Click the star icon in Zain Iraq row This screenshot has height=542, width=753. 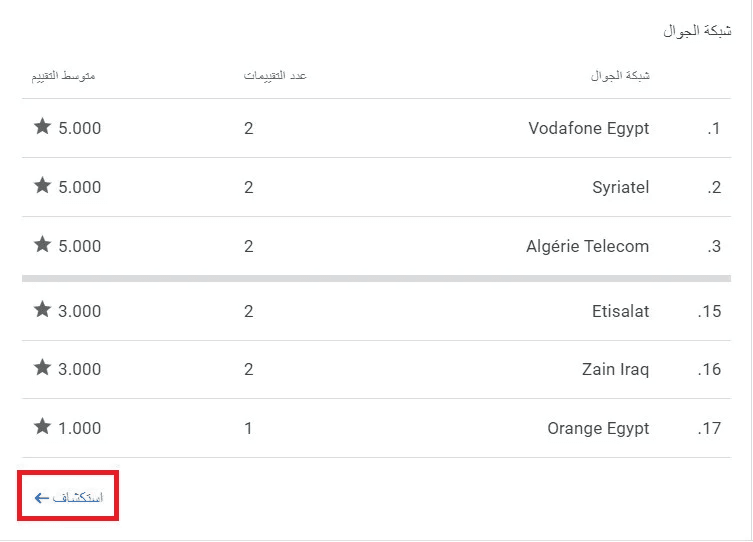coord(42,368)
